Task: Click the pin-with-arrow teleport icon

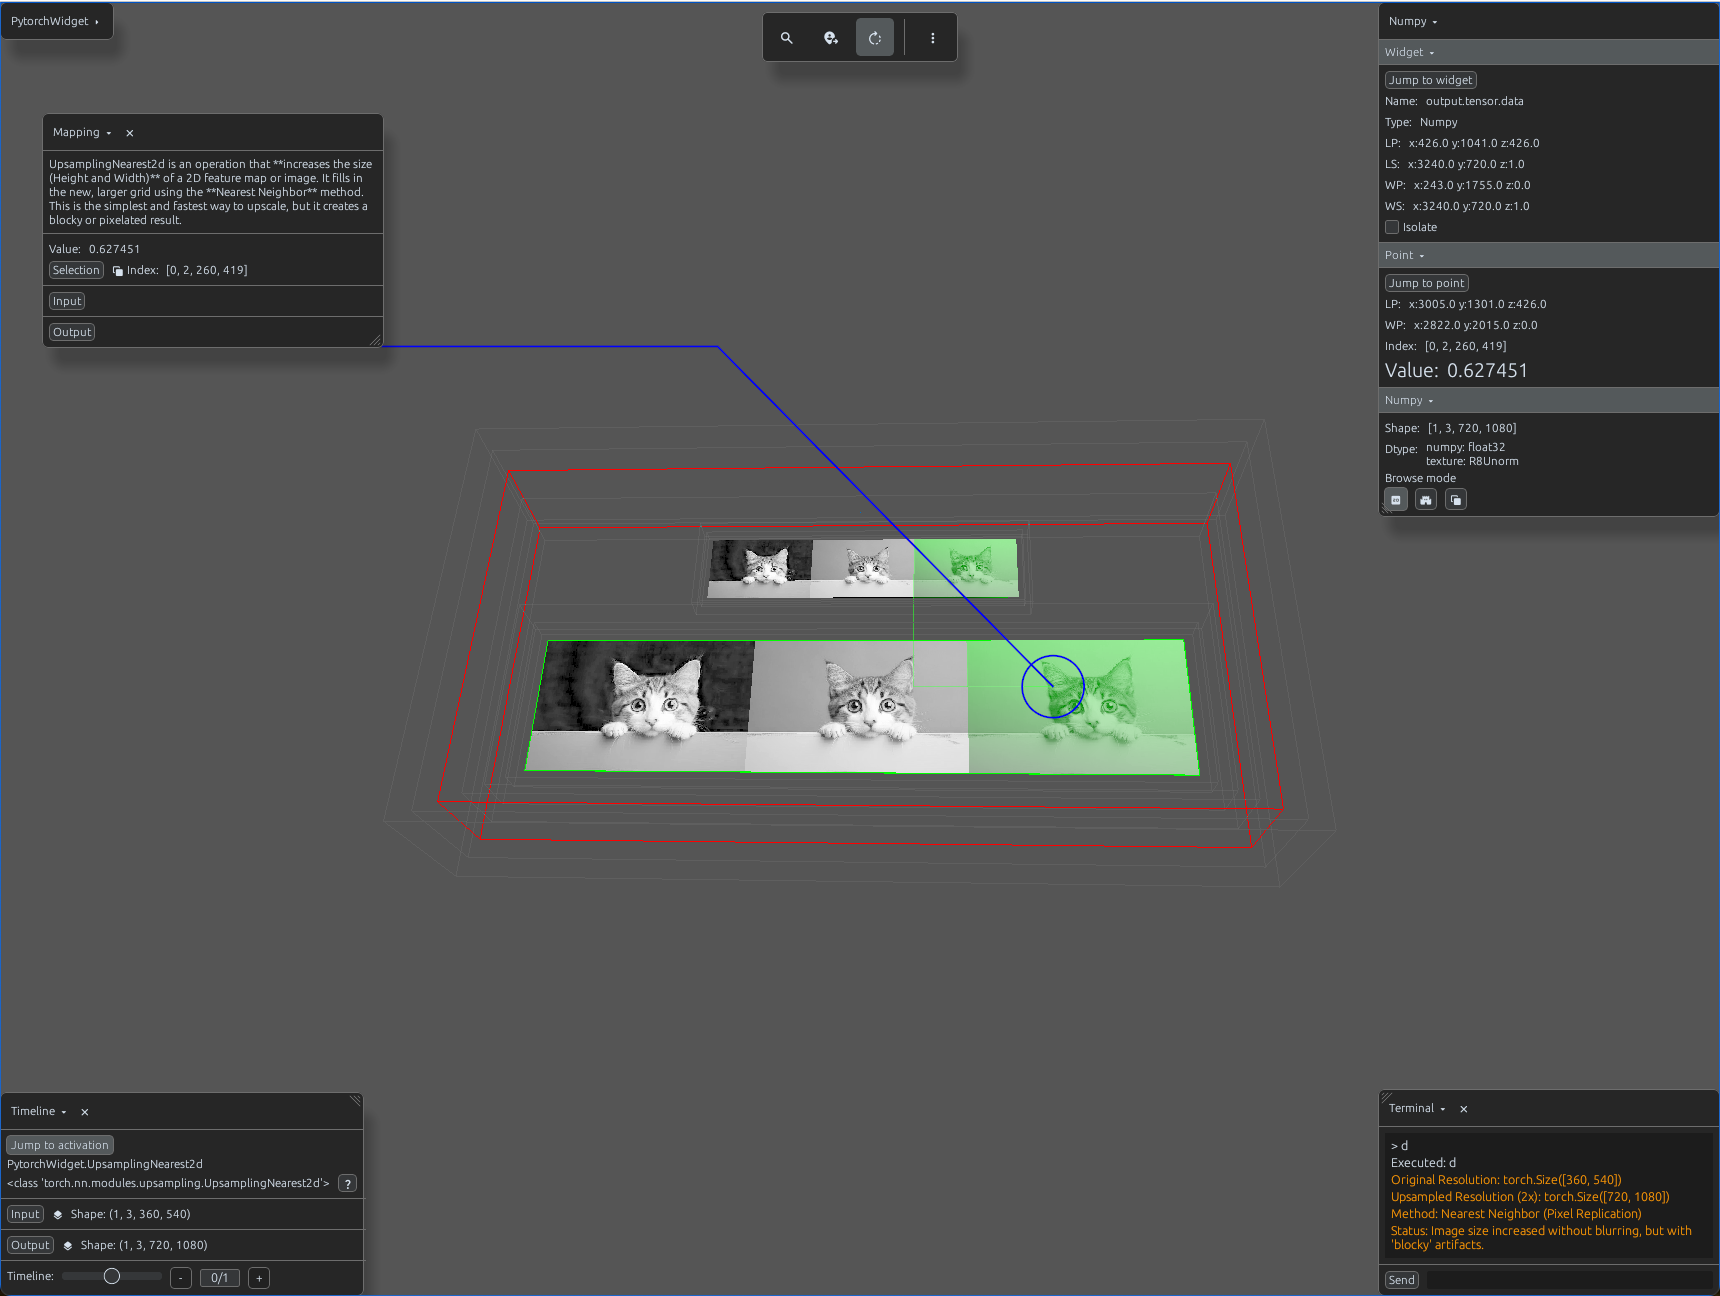Action: [831, 38]
